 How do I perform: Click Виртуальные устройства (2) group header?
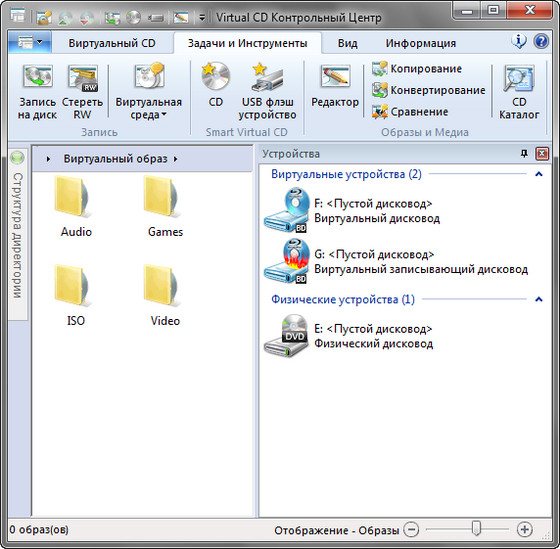click(x=346, y=174)
